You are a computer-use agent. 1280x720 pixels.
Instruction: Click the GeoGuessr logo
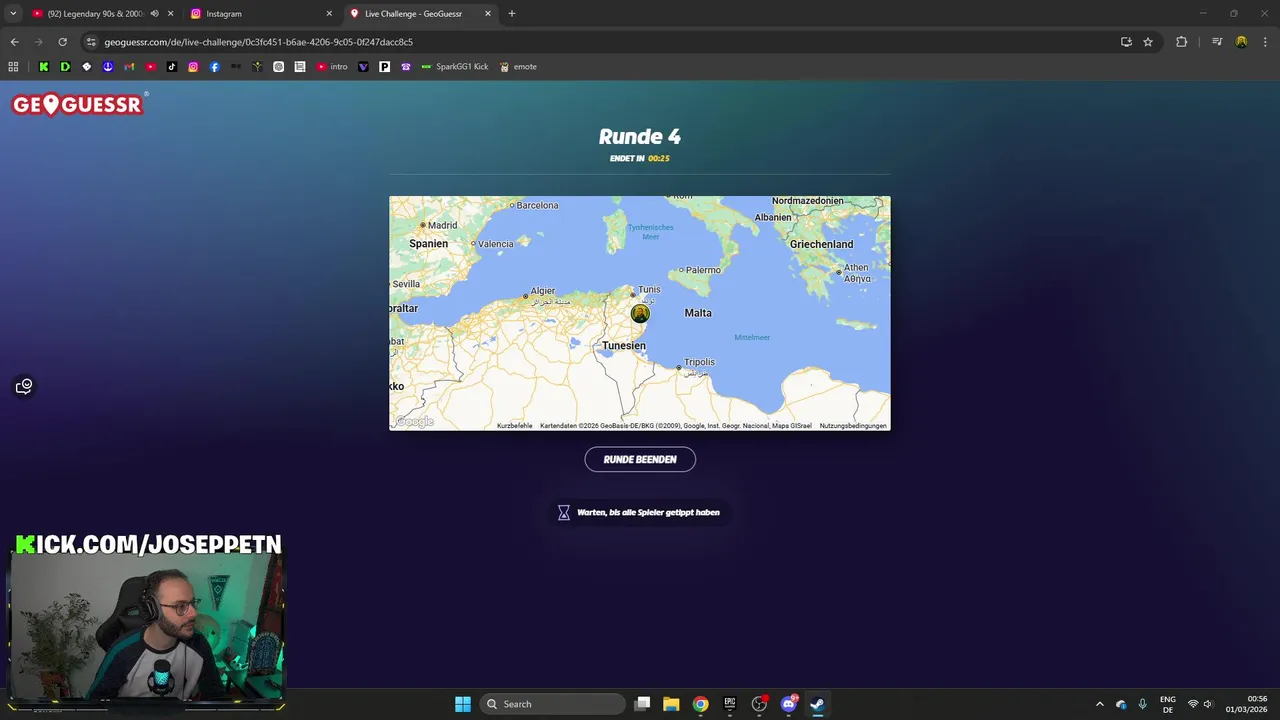pos(79,104)
